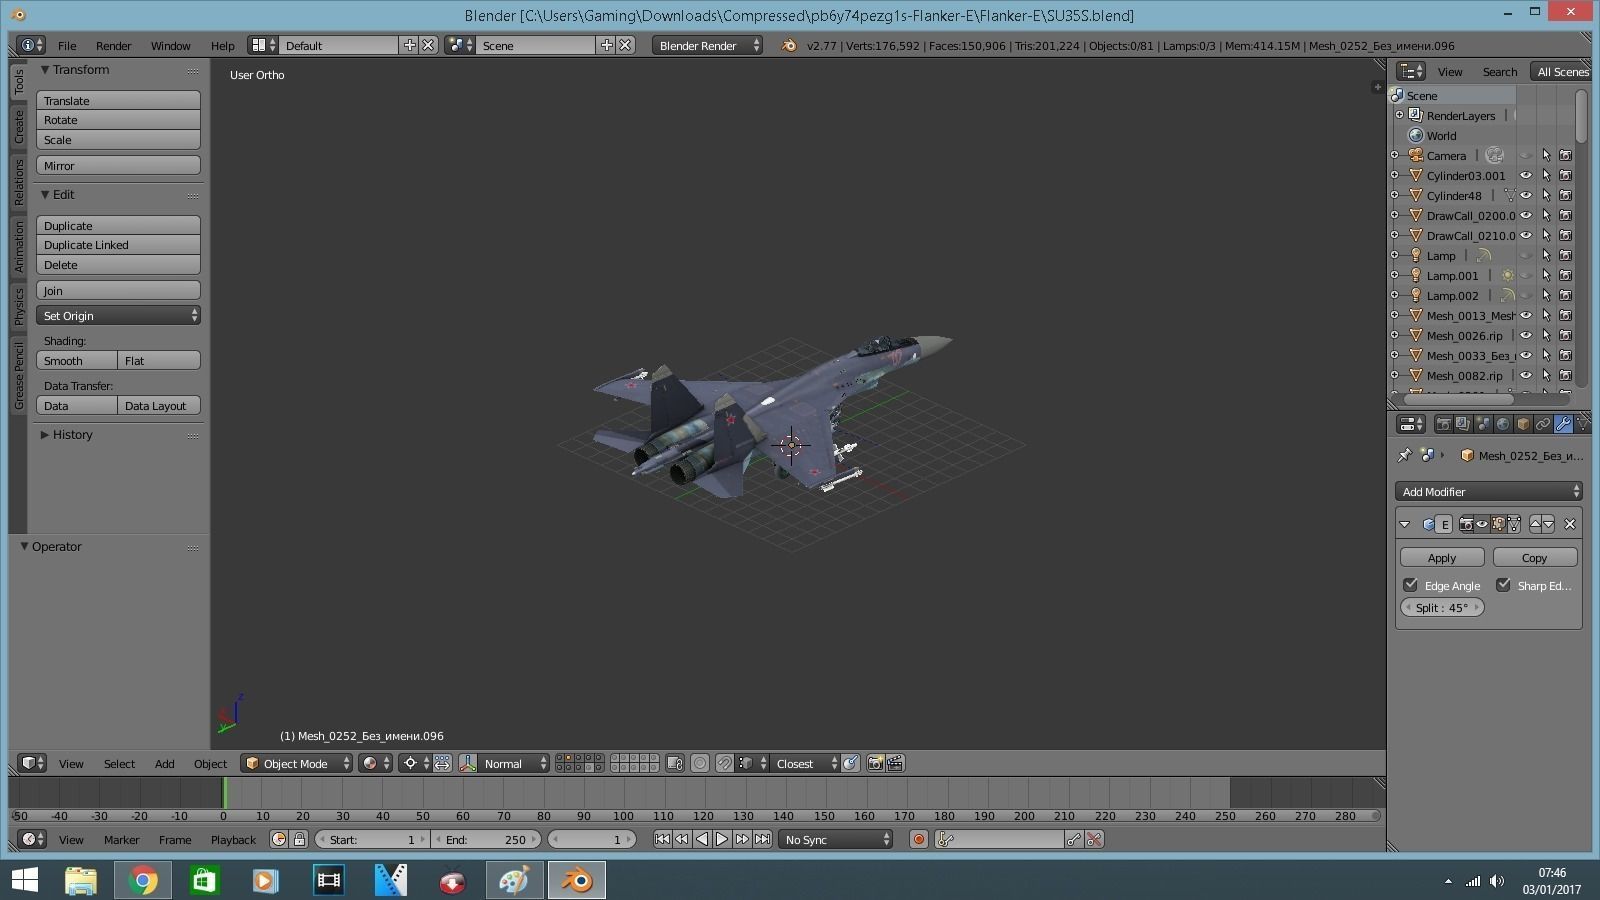This screenshot has width=1600, height=900.
Task: Open the World properties tab
Action: [1503, 424]
